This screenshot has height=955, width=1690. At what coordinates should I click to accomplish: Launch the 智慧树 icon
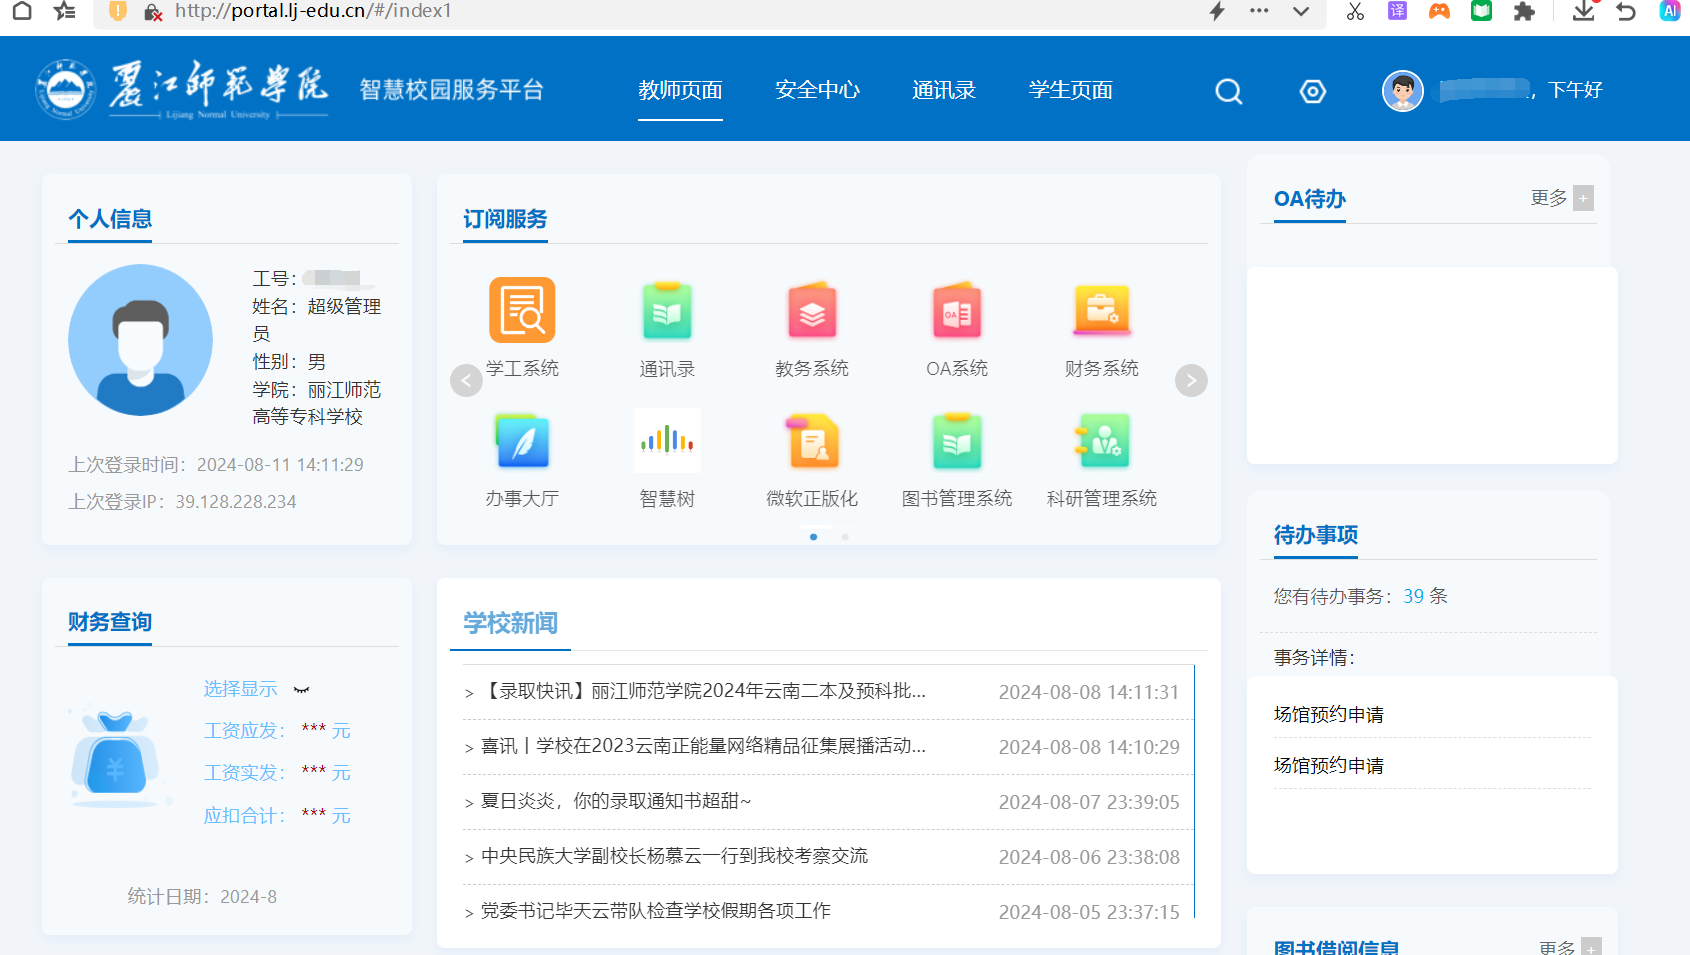(667, 442)
